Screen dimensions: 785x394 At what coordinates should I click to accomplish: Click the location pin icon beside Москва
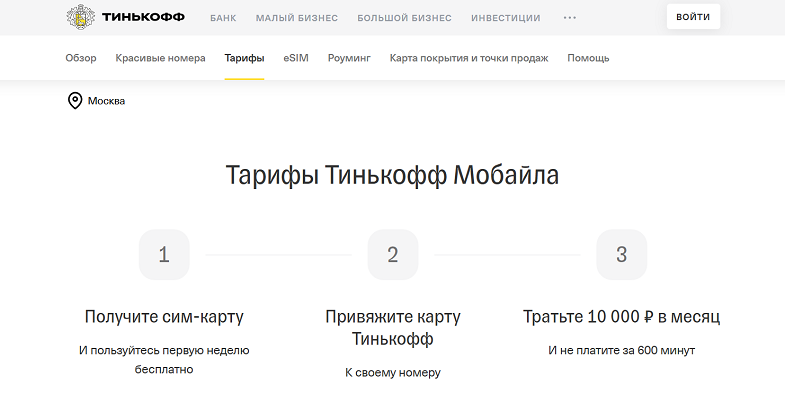[75, 101]
